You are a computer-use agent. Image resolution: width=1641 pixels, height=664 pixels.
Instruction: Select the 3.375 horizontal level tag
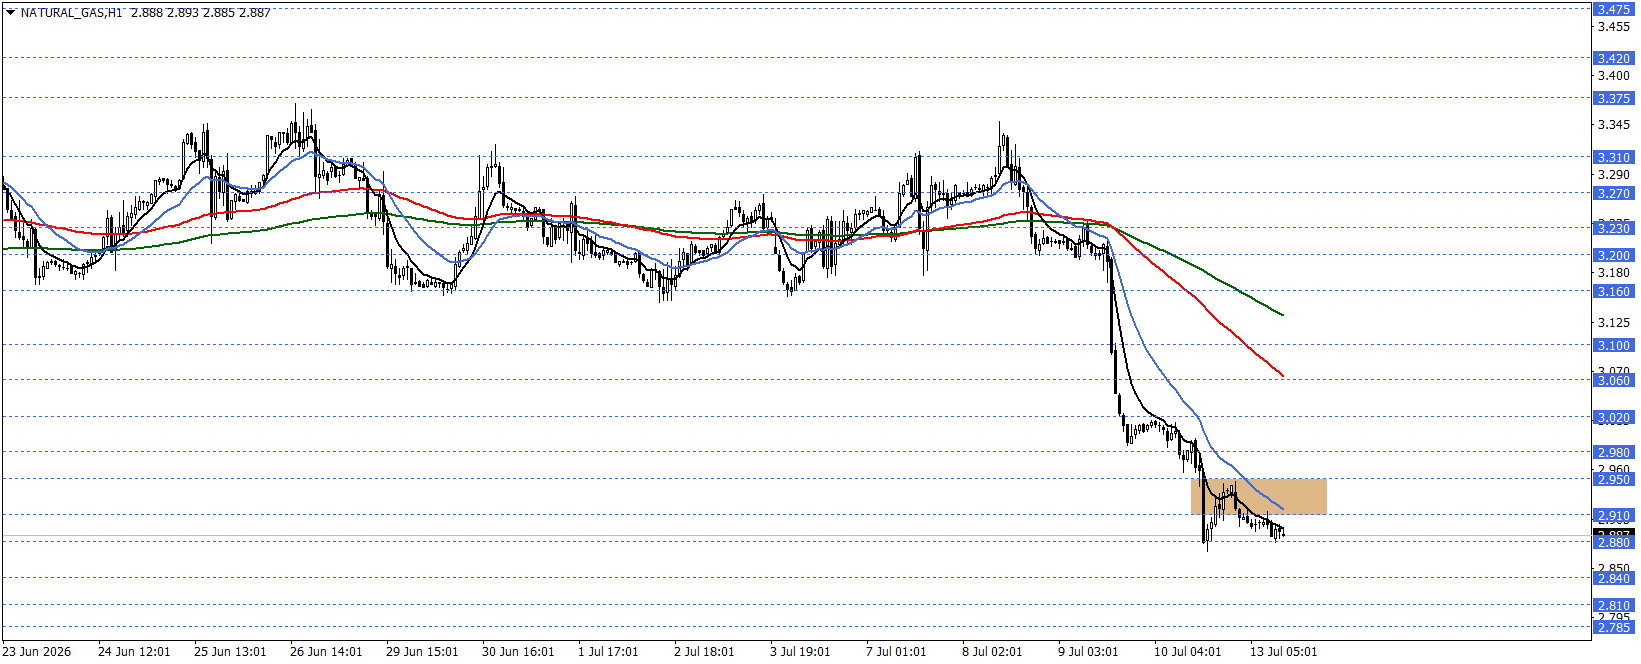[1613, 98]
